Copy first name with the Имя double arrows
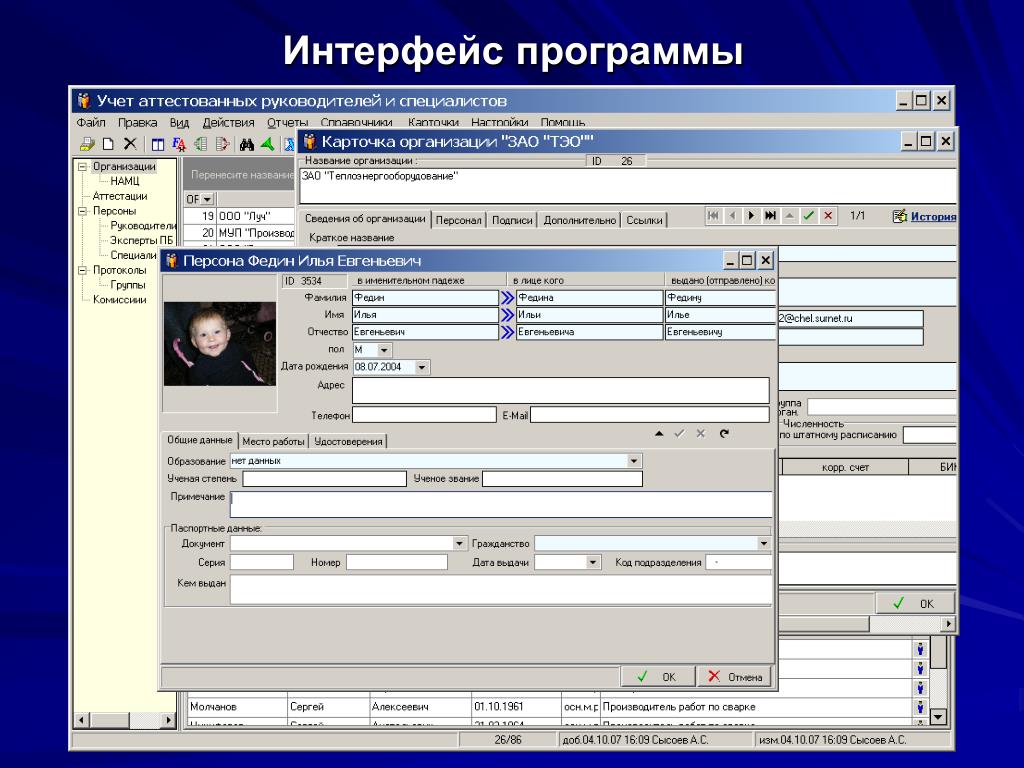This screenshot has height=768, width=1024. click(507, 315)
